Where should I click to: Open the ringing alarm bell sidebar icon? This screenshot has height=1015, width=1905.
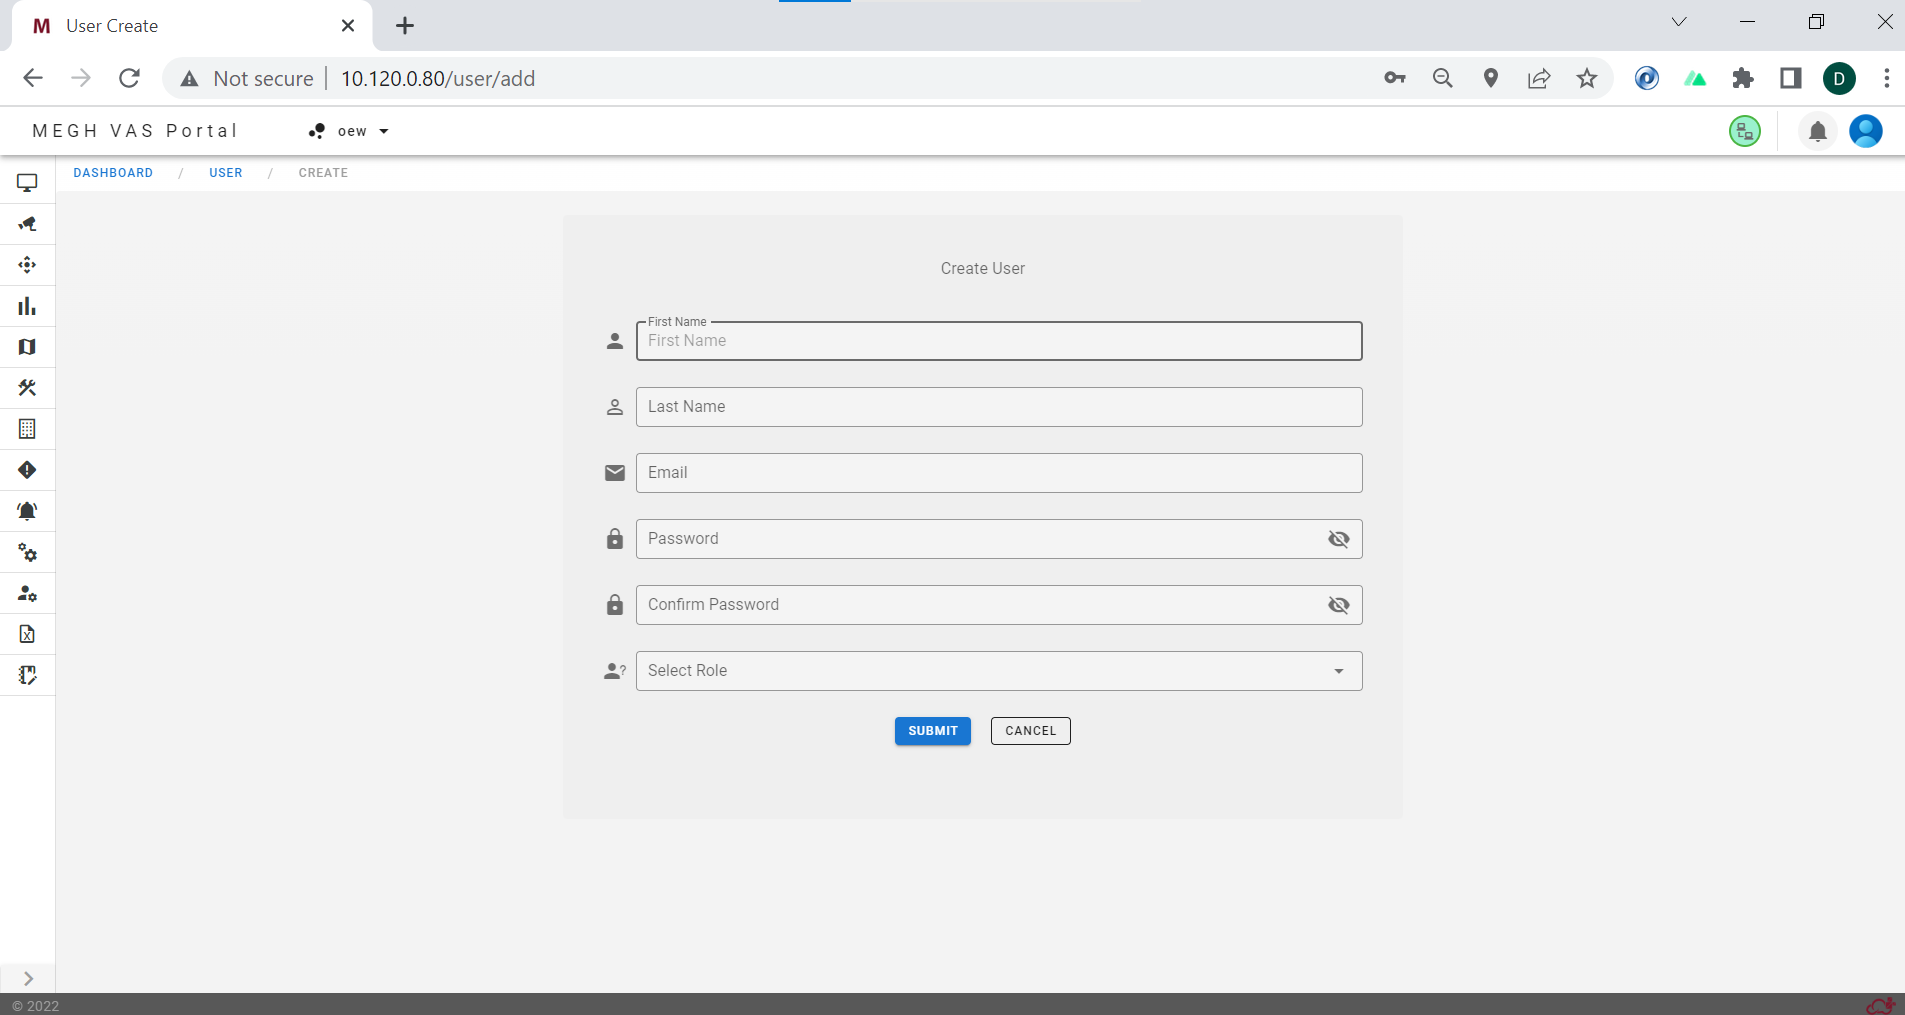click(27, 511)
